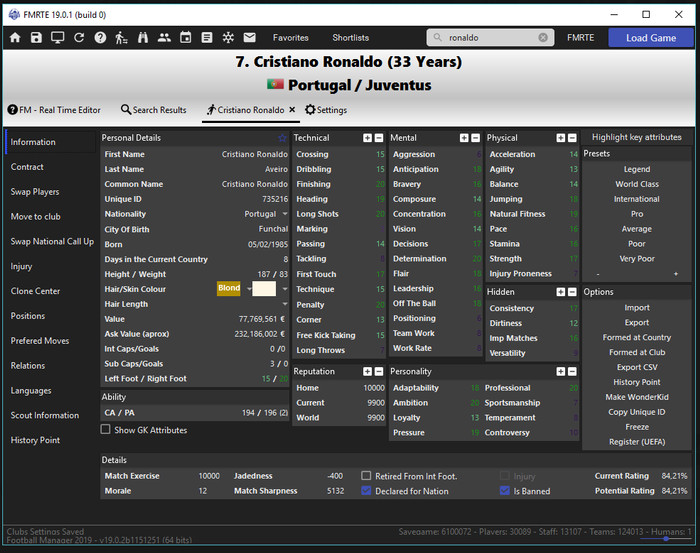This screenshot has width=700, height=553.
Task: Decrease all Technical attributes with minus
Action: (379, 138)
